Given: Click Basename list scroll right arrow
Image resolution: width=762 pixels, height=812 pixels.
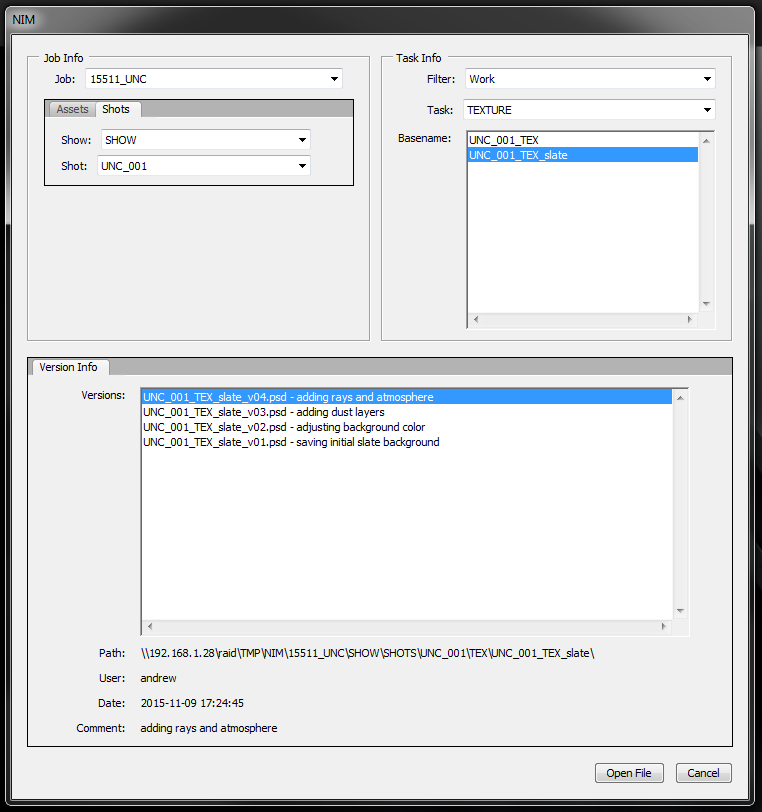Looking at the screenshot, I should pos(689,320).
